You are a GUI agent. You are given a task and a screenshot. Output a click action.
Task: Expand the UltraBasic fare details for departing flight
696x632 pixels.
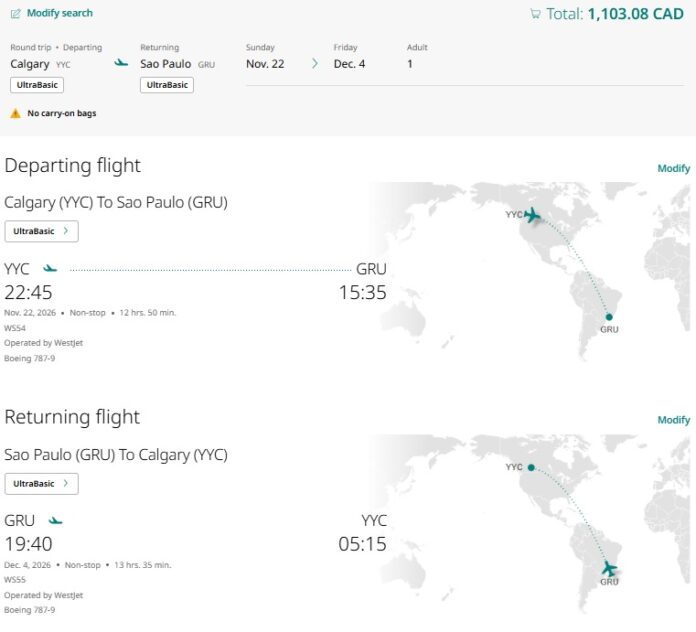tap(41, 231)
